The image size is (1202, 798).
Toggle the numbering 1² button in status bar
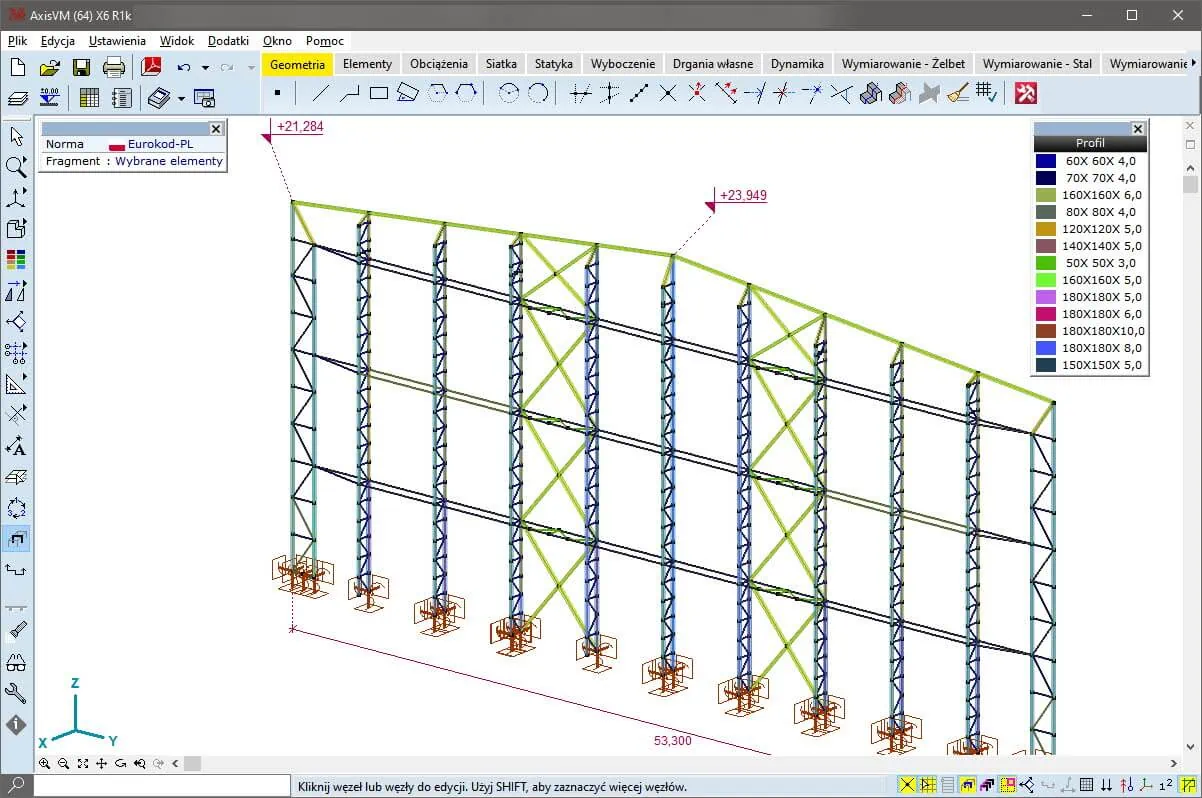(x=1166, y=786)
